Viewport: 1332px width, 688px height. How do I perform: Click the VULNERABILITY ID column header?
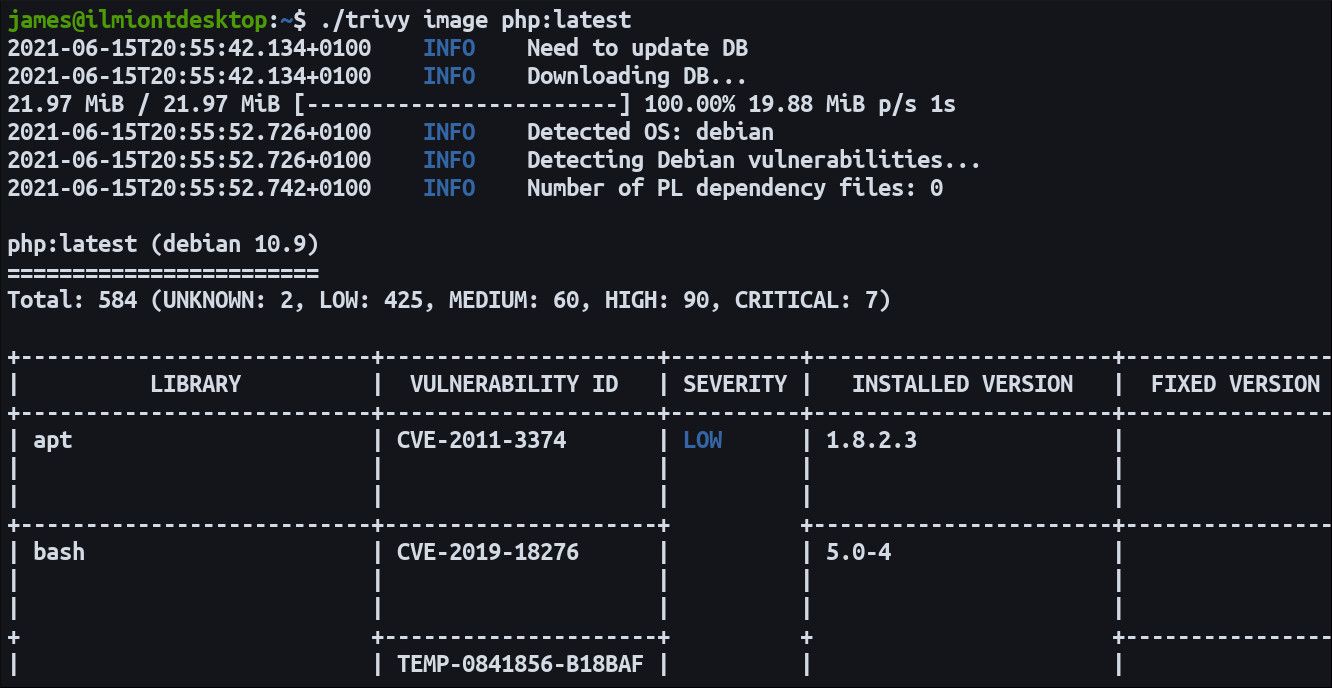[514, 384]
